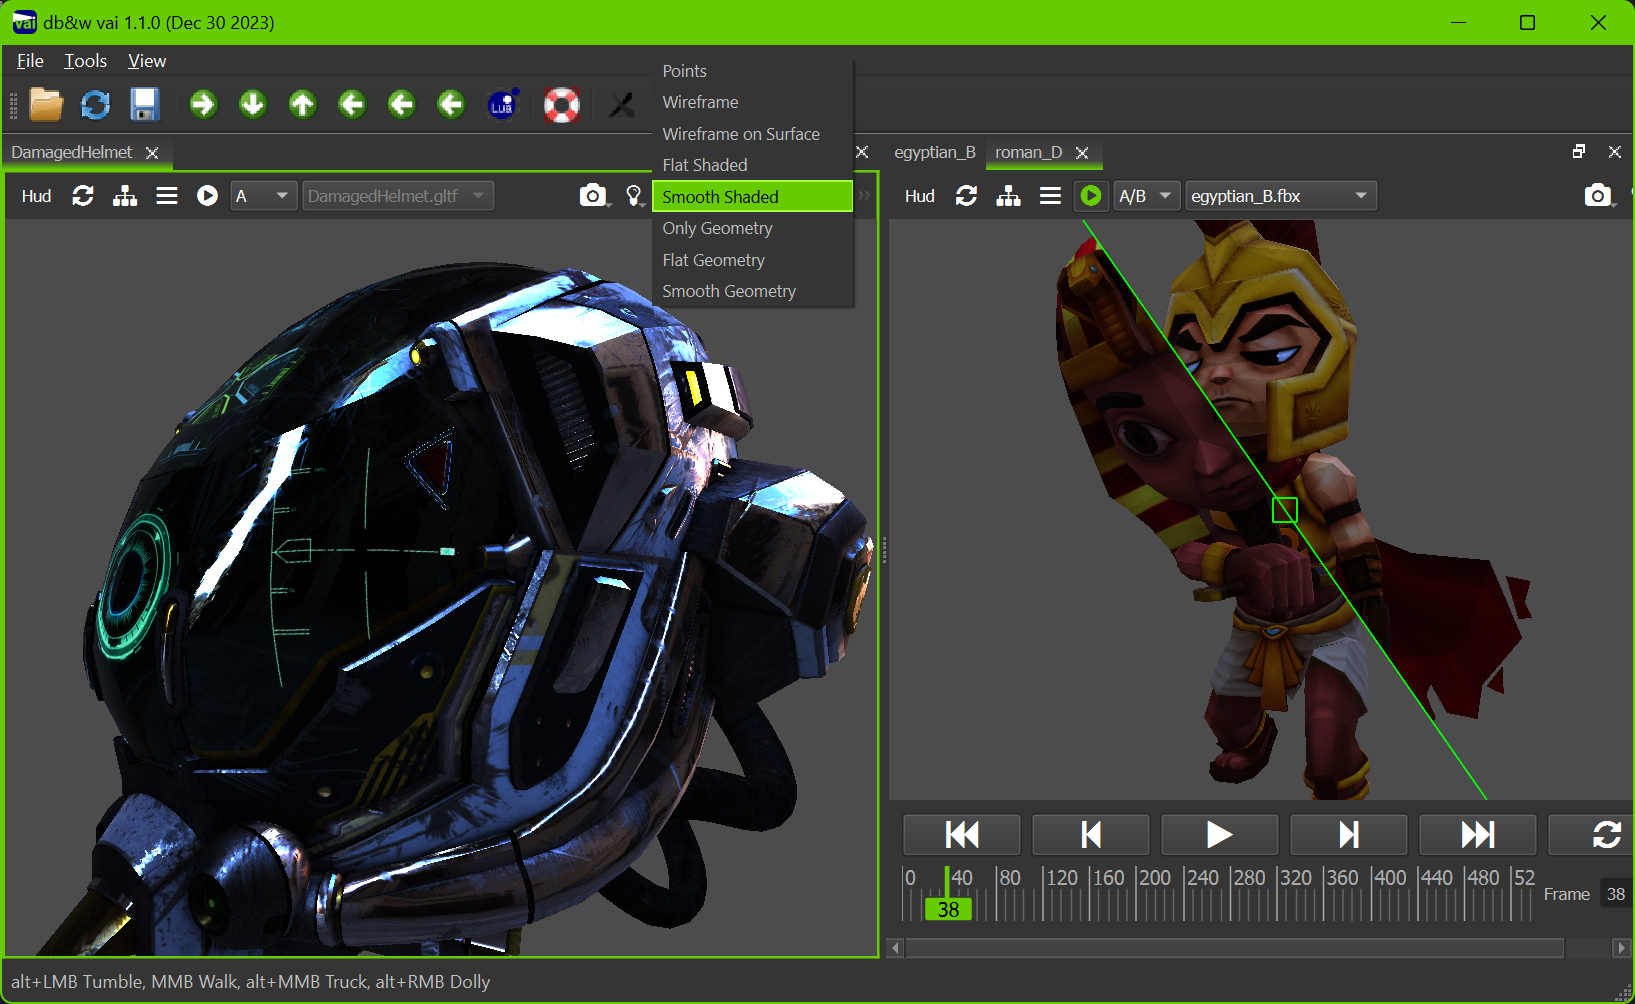Click the vai application icon in title bar

coord(24,22)
